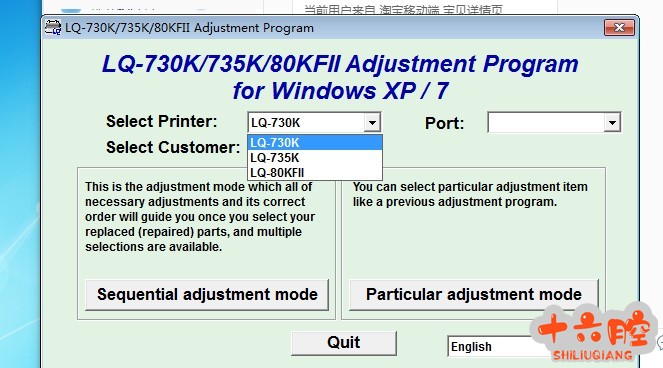Click the Select Printer combo box field
663x368 pixels.
[x=314, y=123]
